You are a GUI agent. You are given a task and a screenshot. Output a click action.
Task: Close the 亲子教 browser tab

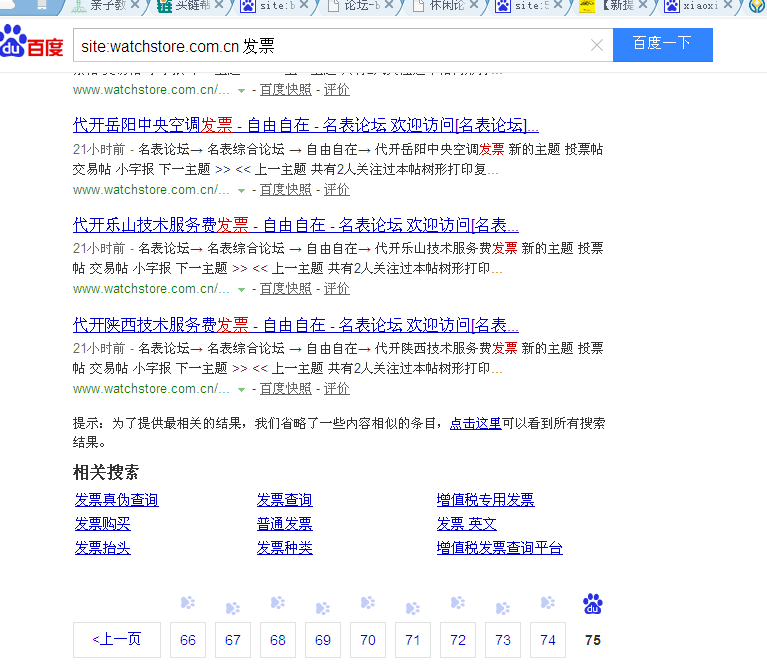coord(135,5)
